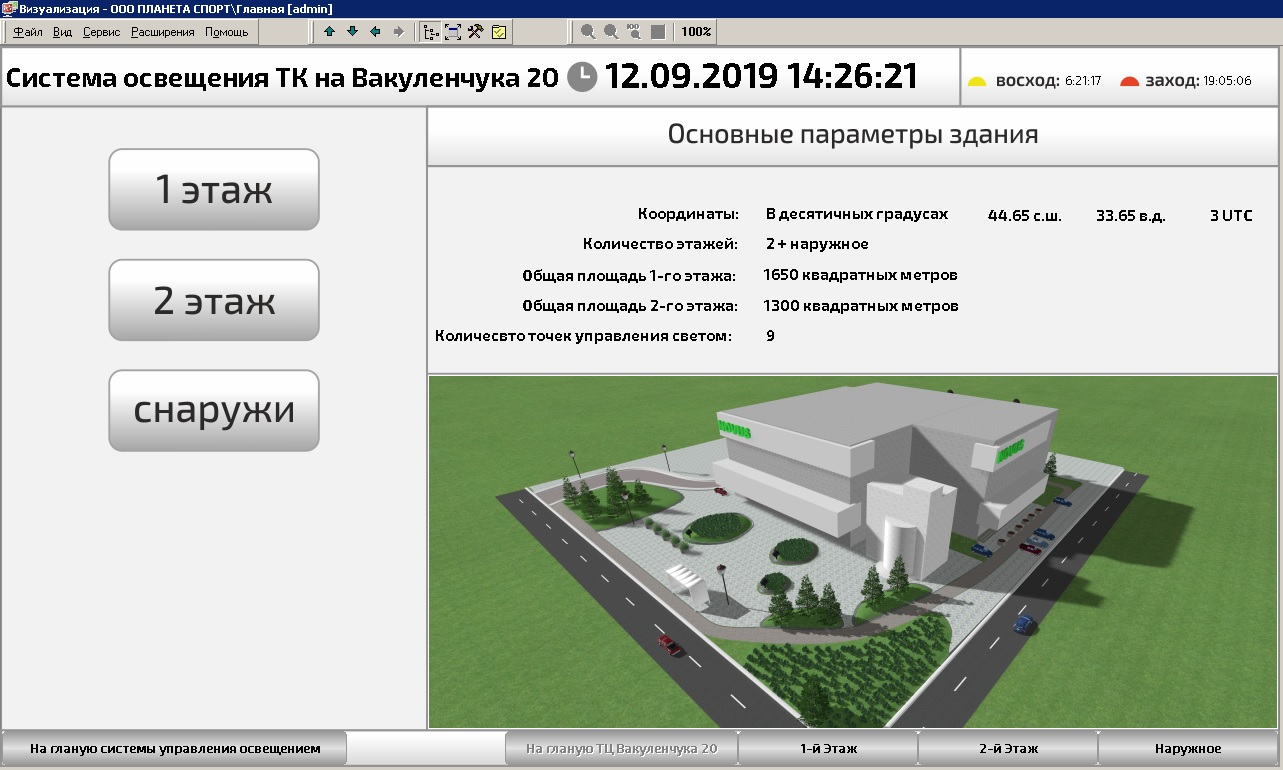Click the 3D building render image
The width and height of the screenshot is (1283, 770).
tap(853, 552)
